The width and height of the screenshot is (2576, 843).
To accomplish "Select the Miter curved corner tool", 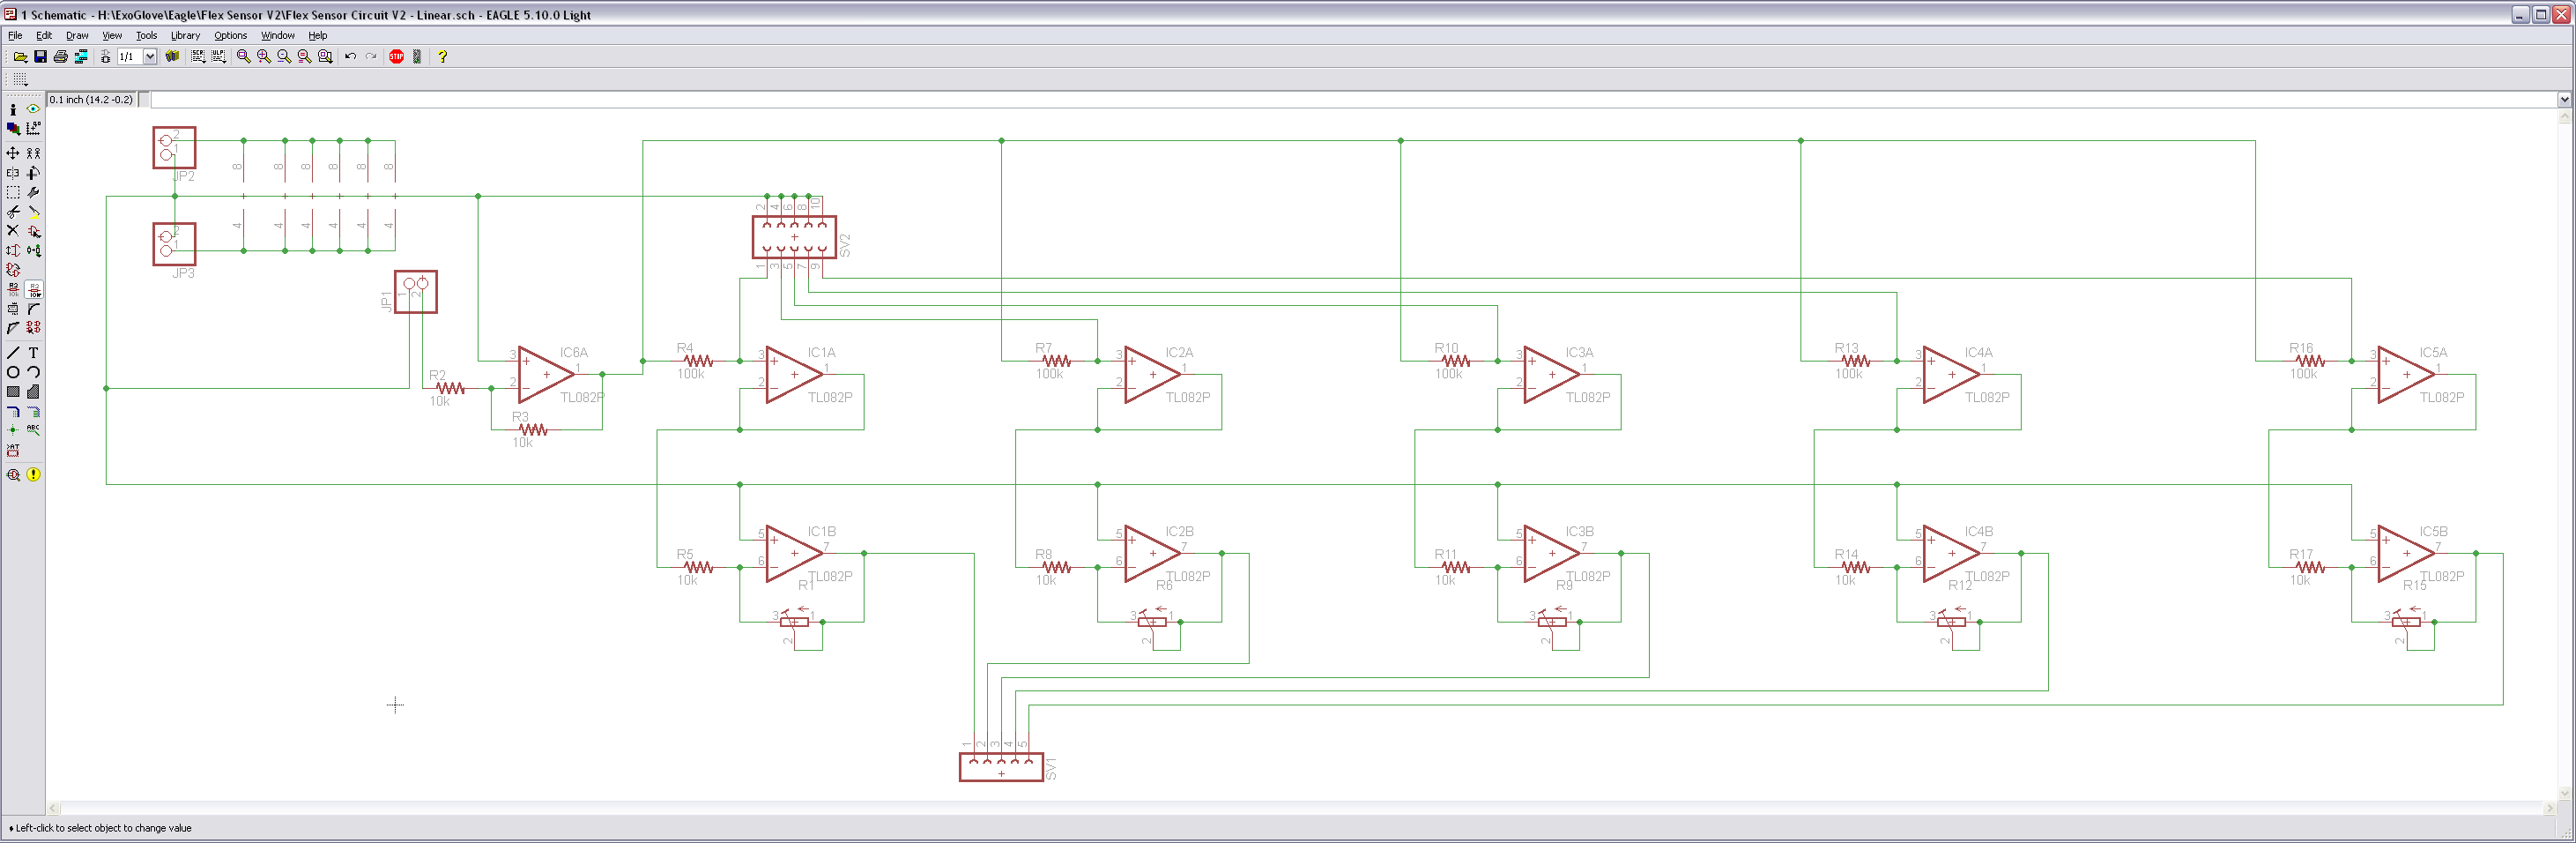I will (x=33, y=309).
